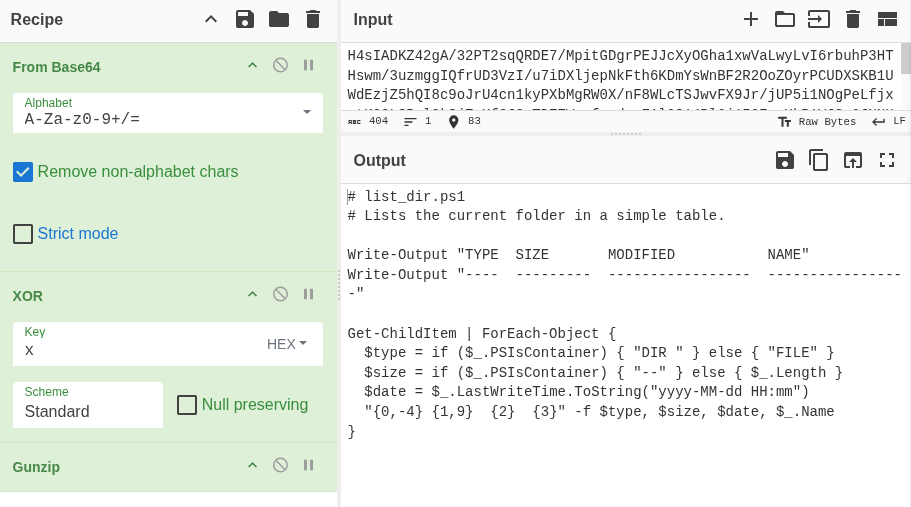Maximise the output pane
The width and height of the screenshot is (911, 507).
[887, 160]
